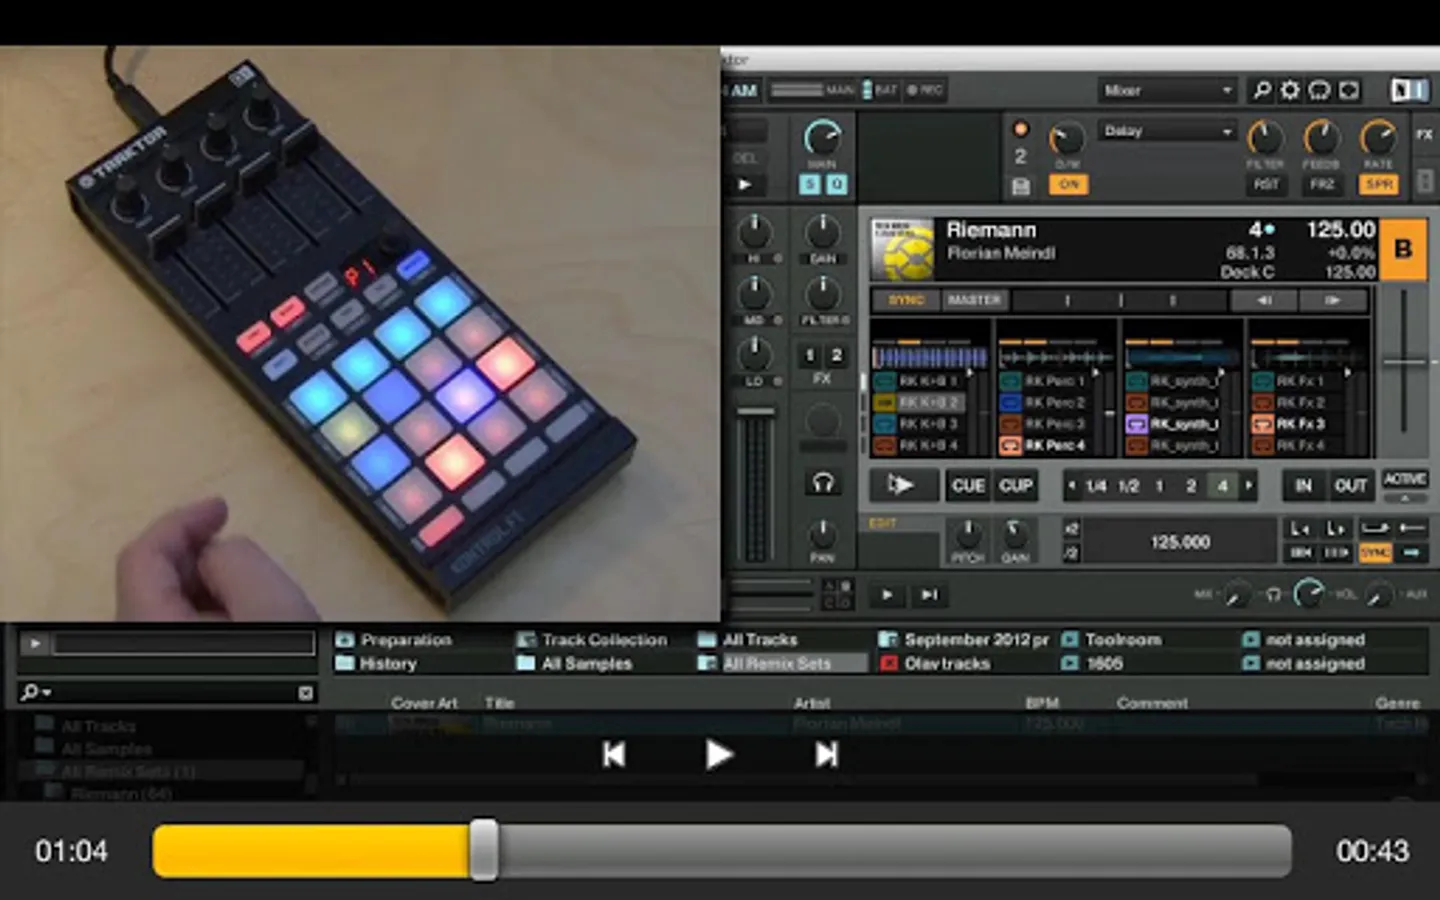Click the folder icon beside All Tracks
The image size is (1440, 900).
point(707,639)
